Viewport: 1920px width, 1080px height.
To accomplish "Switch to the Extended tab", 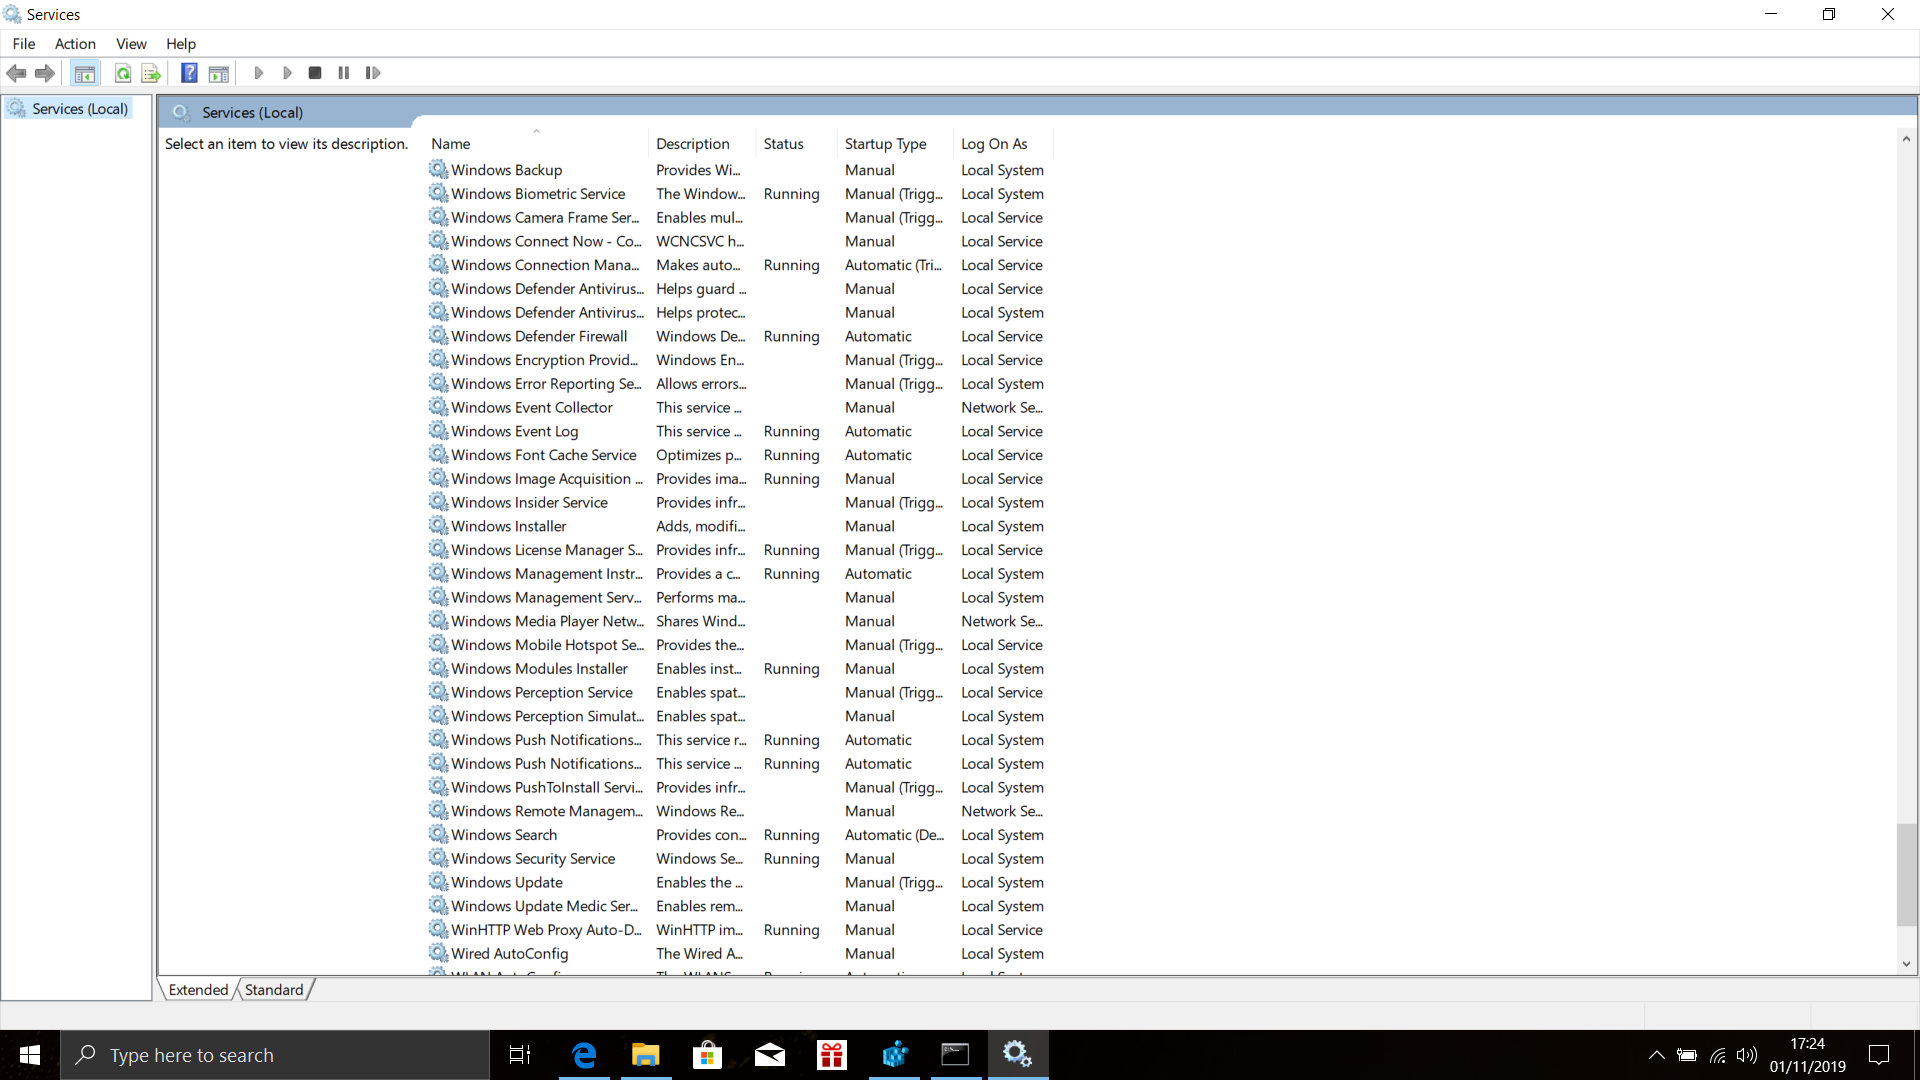I will [x=198, y=990].
